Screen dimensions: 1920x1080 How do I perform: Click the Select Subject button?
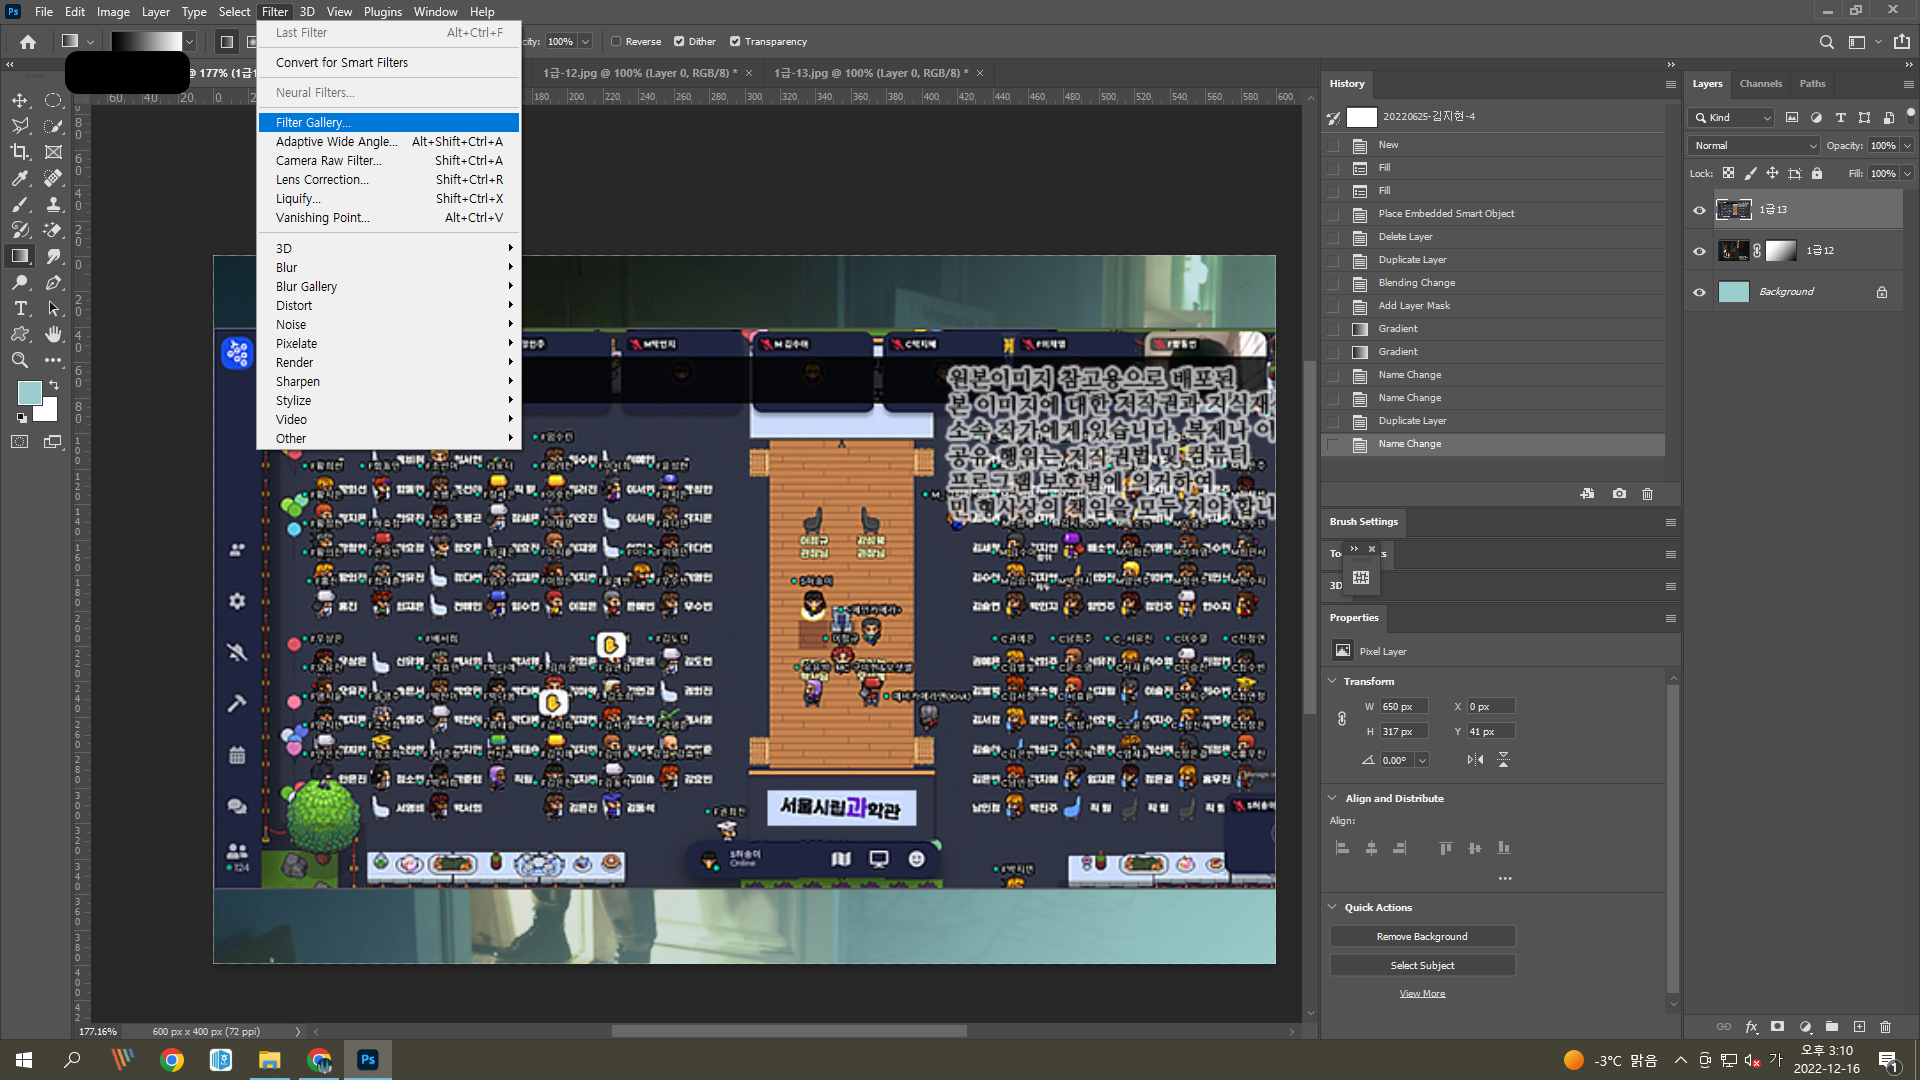(x=1422, y=966)
